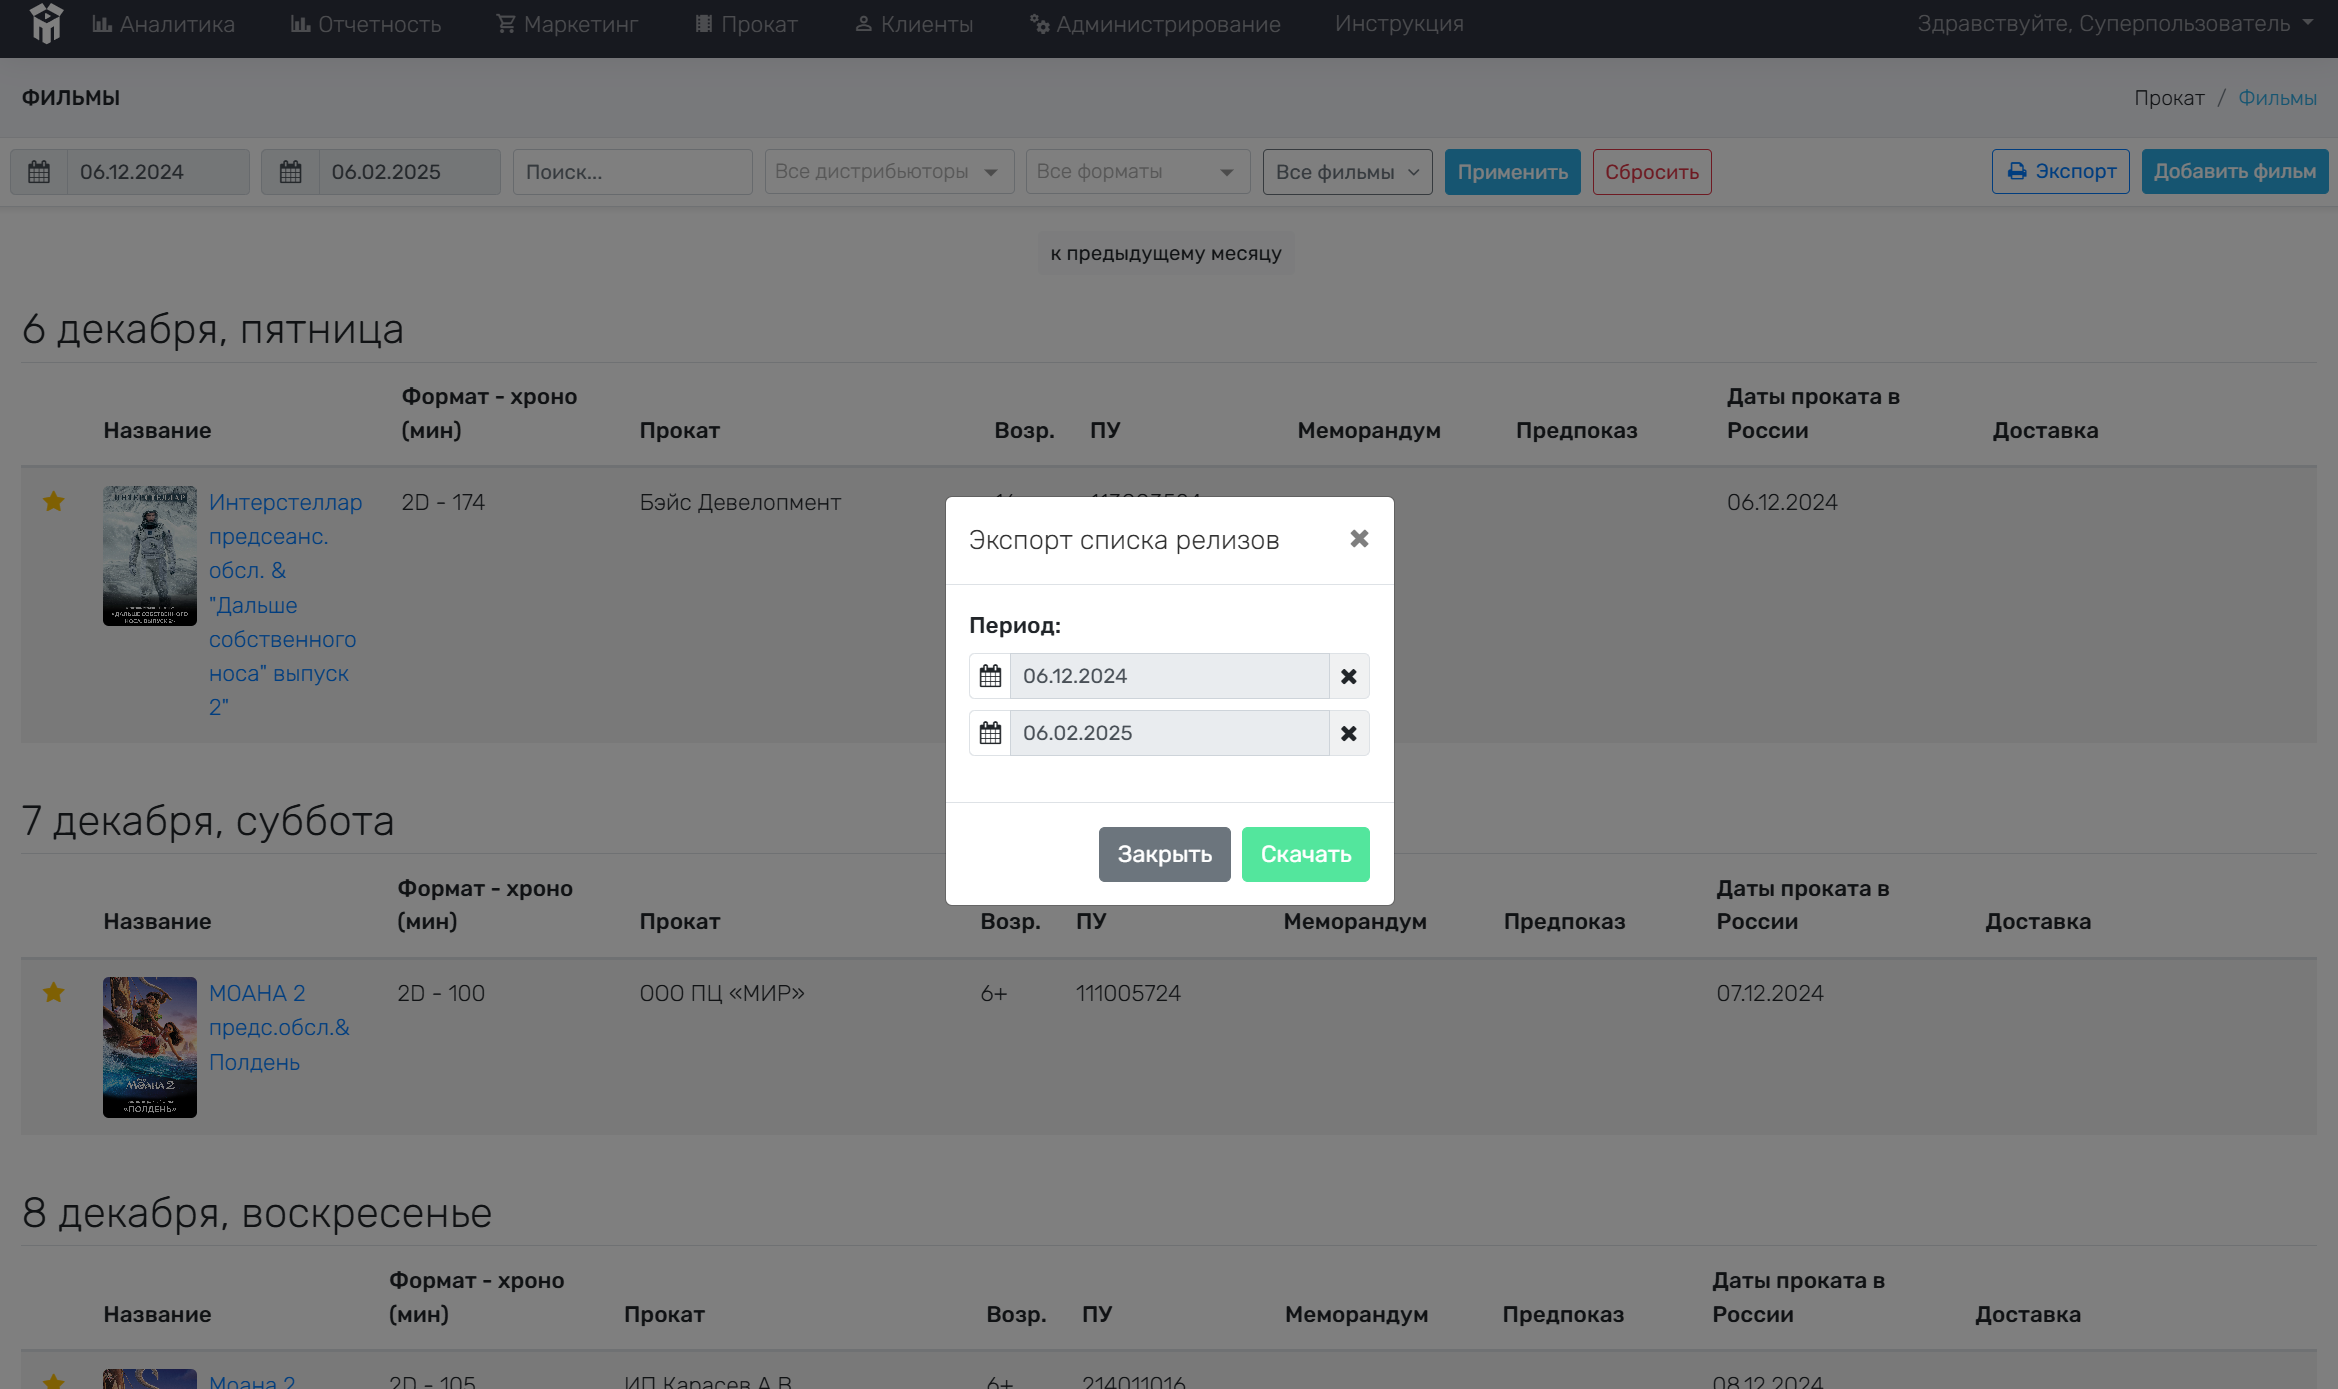Open the Администрирование menu
The height and width of the screenshot is (1389, 2338).
pyautogui.click(x=1155, y=24)
